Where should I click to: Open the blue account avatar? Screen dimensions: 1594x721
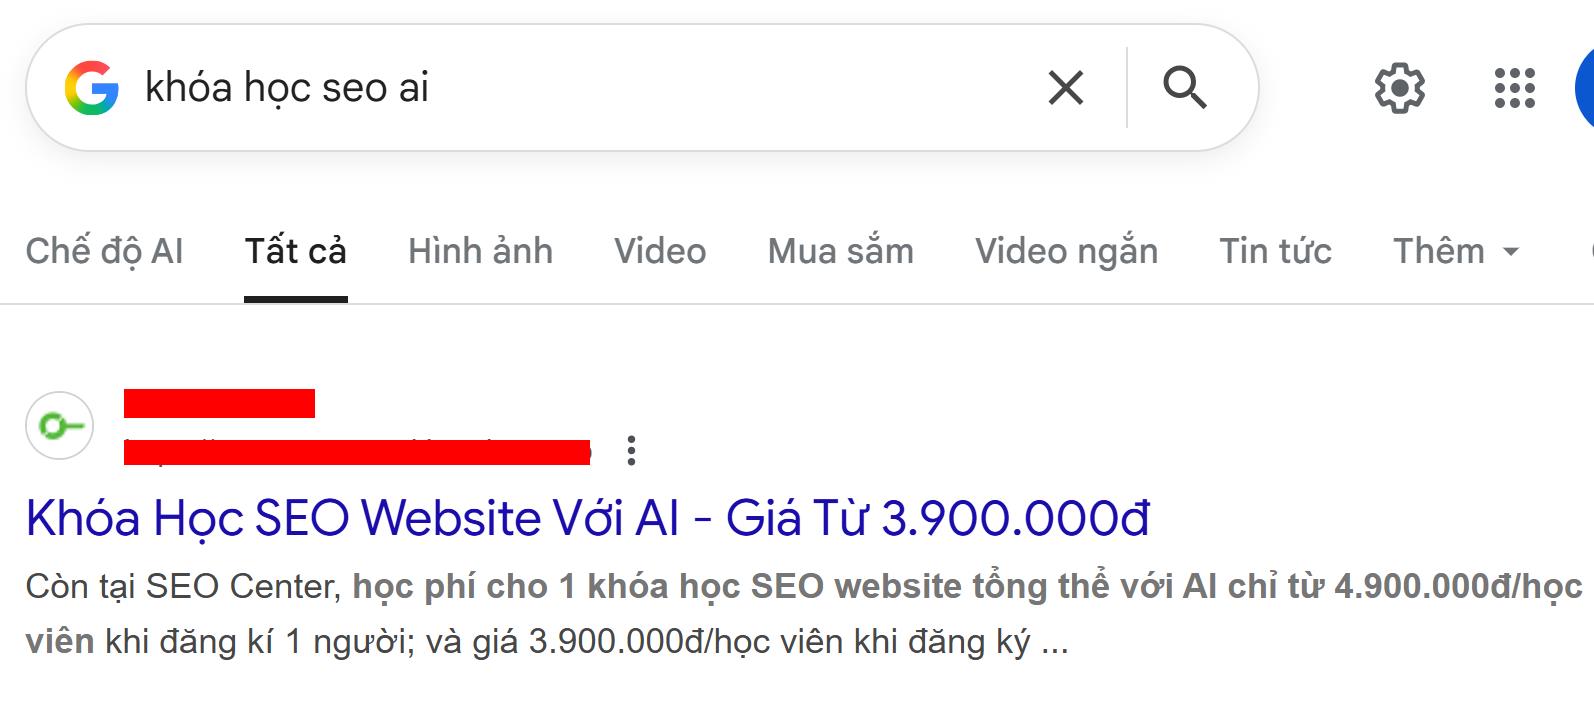pos(1585,88)
